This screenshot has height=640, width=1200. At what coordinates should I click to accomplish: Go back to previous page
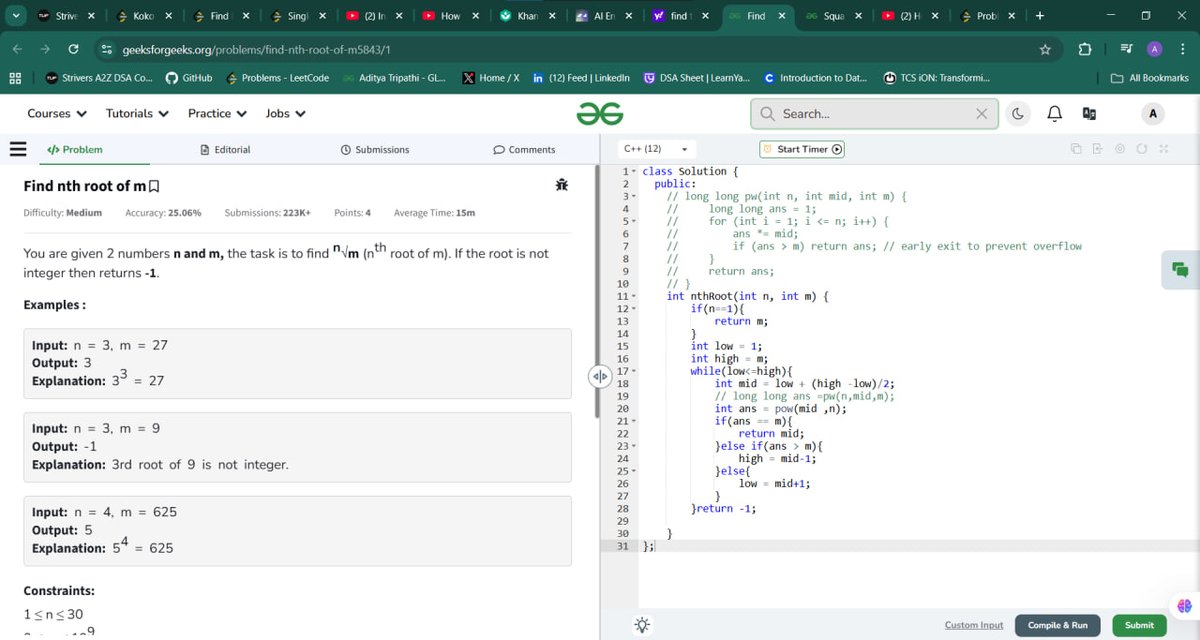pos(17,49)
